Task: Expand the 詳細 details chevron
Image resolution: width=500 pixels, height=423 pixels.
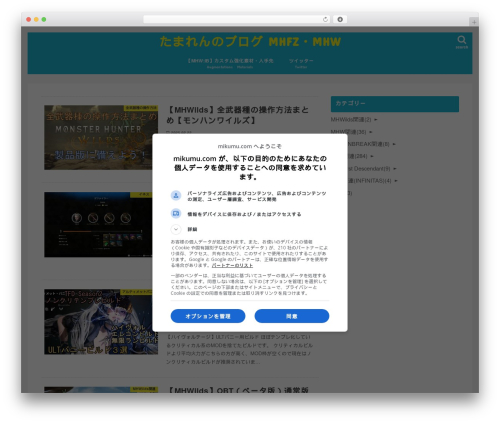Action: click(x=176, y=229)
